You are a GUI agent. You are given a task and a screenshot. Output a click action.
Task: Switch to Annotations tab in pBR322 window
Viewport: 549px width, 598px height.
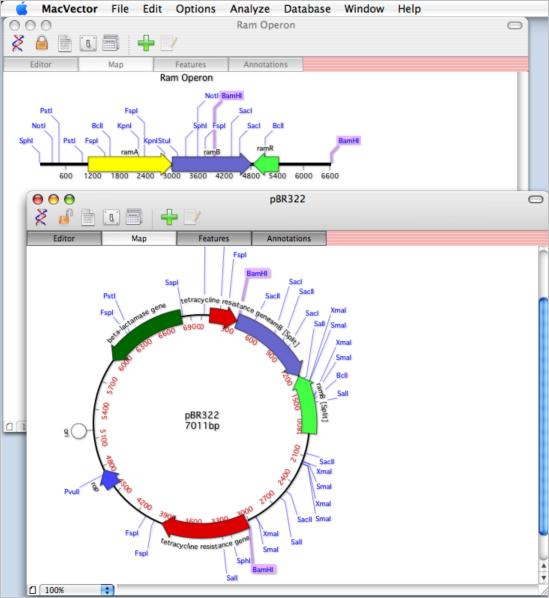pos(289,238)
